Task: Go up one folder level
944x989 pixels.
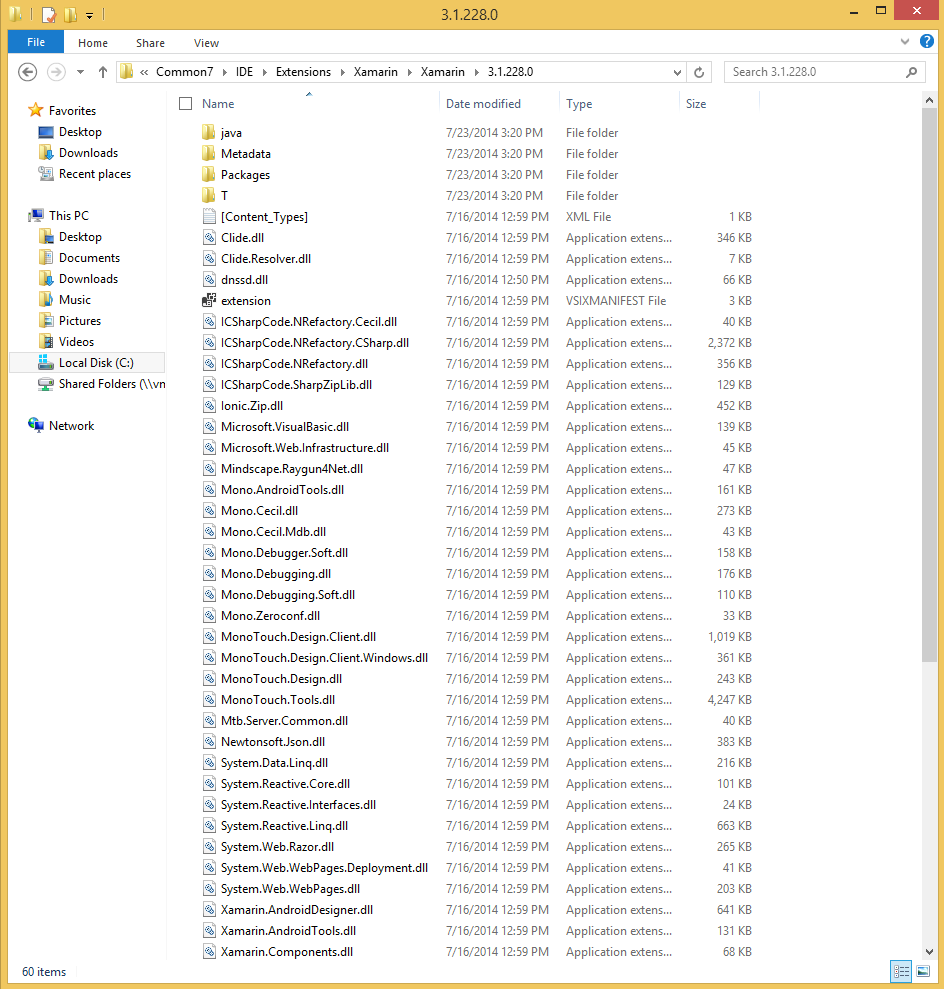Action: tap(103, 72)
